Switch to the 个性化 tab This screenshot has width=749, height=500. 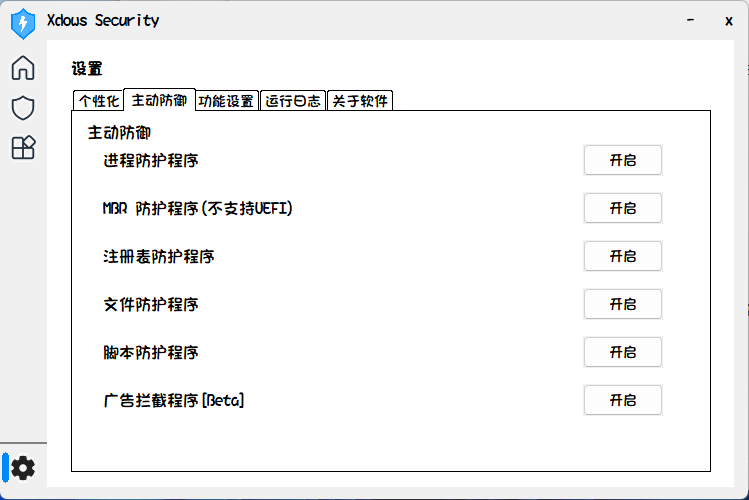tap(98, 100)
